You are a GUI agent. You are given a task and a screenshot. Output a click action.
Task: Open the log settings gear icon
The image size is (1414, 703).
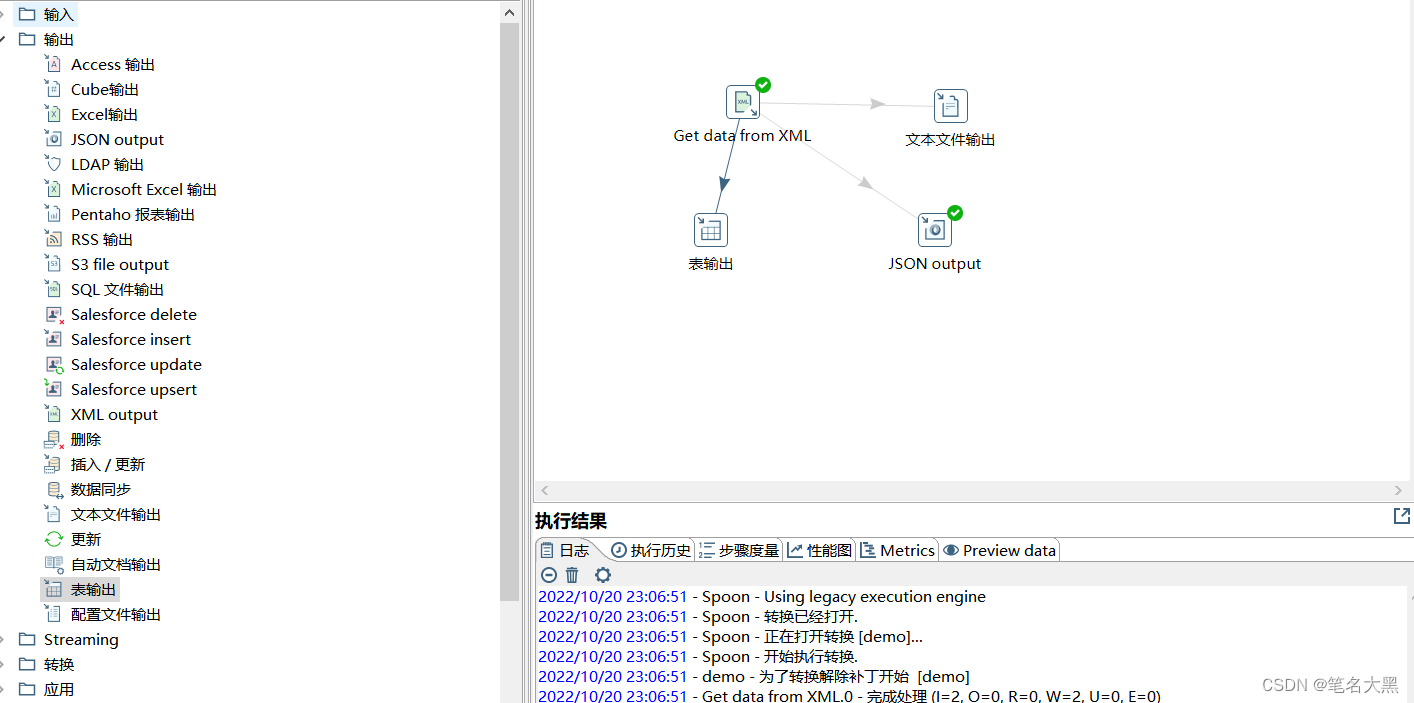tap(602, 575)
